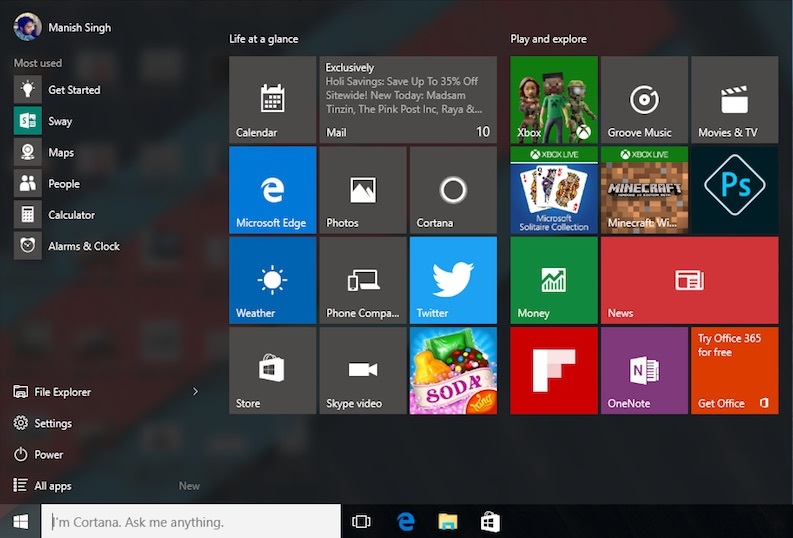Launch the Candy Crush Soda tile
This screenshot has height=538, width=793.
coord(453,371)
